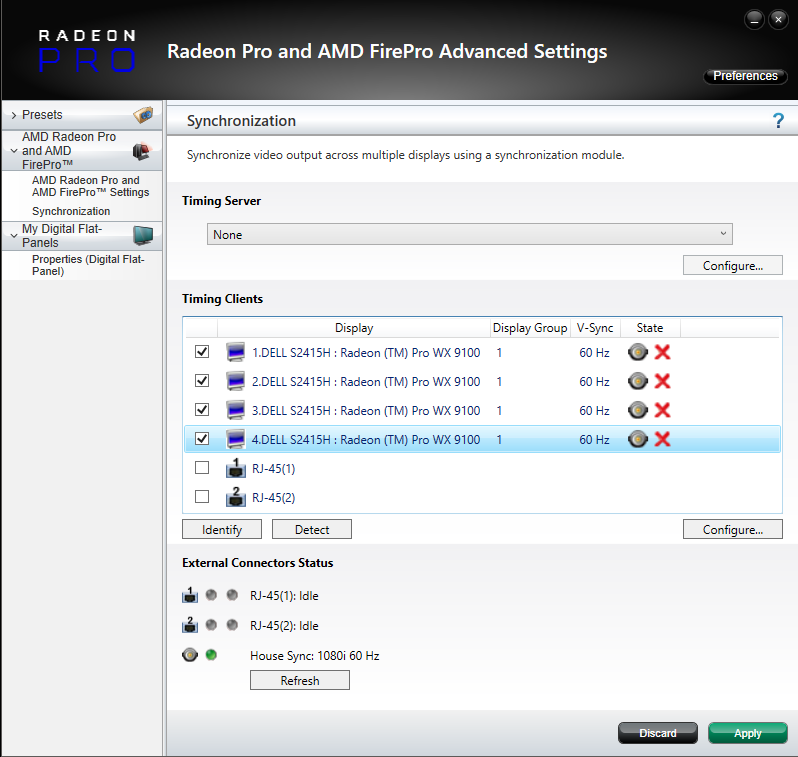This screenshot has width=798, height=757.
Task: Click the Presets folder icon in sidebar
Action: (x=143, y=115)
